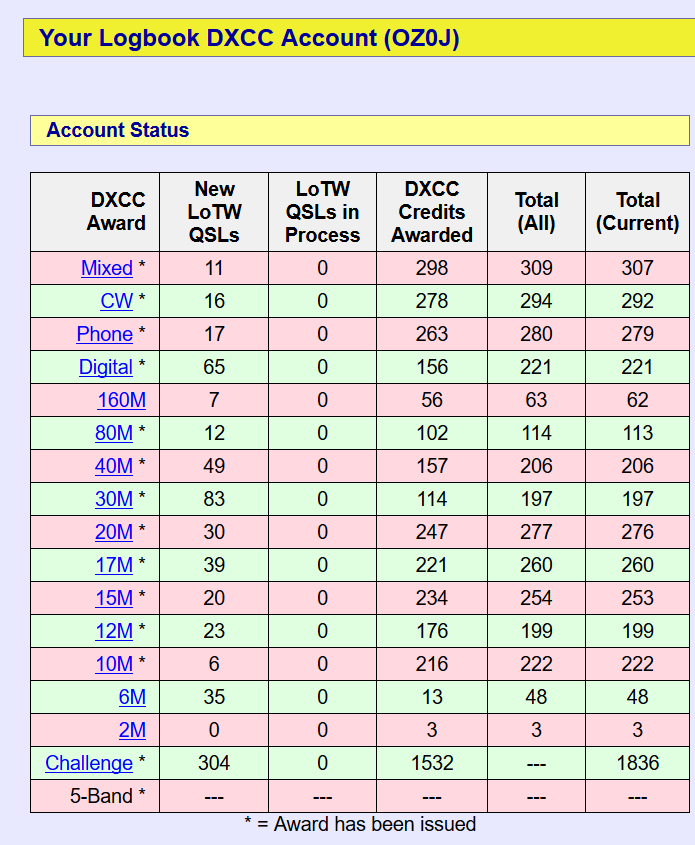
Task: Select 12M credits awarded value 176
Action: click(x=432, y=631)
